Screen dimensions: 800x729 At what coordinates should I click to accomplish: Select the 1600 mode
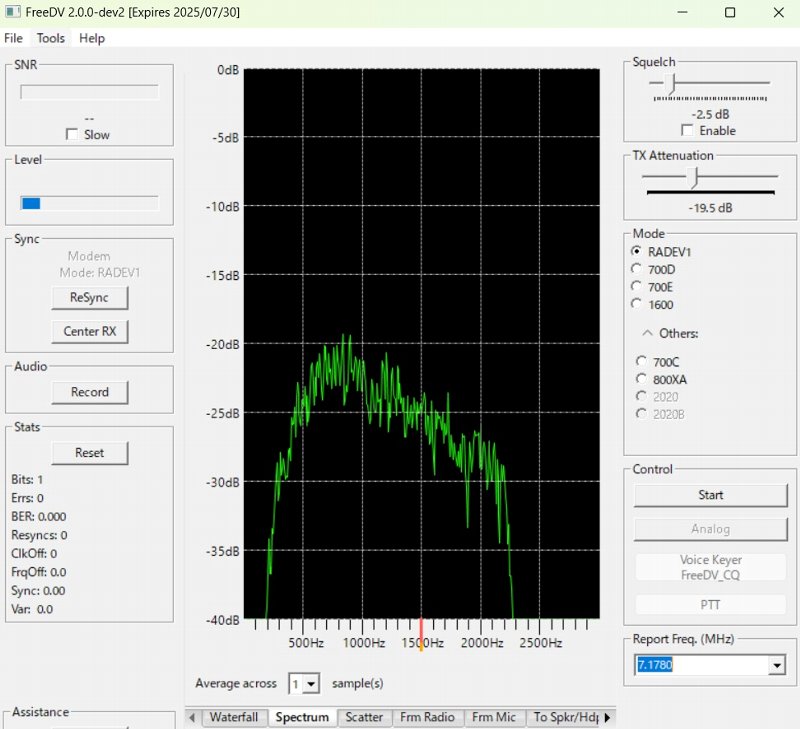636,304
